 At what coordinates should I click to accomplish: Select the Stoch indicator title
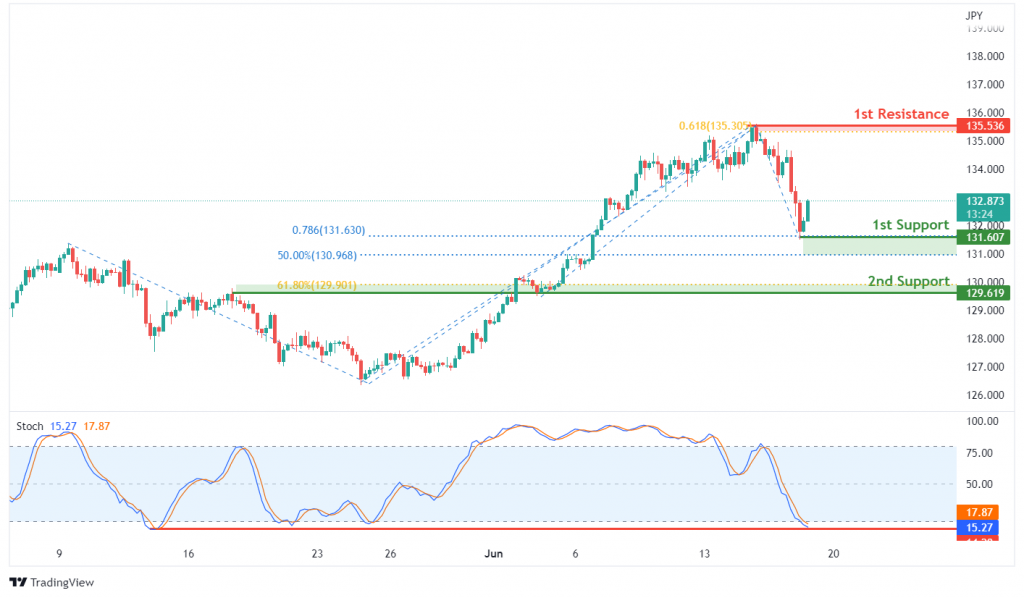point(29,426)
